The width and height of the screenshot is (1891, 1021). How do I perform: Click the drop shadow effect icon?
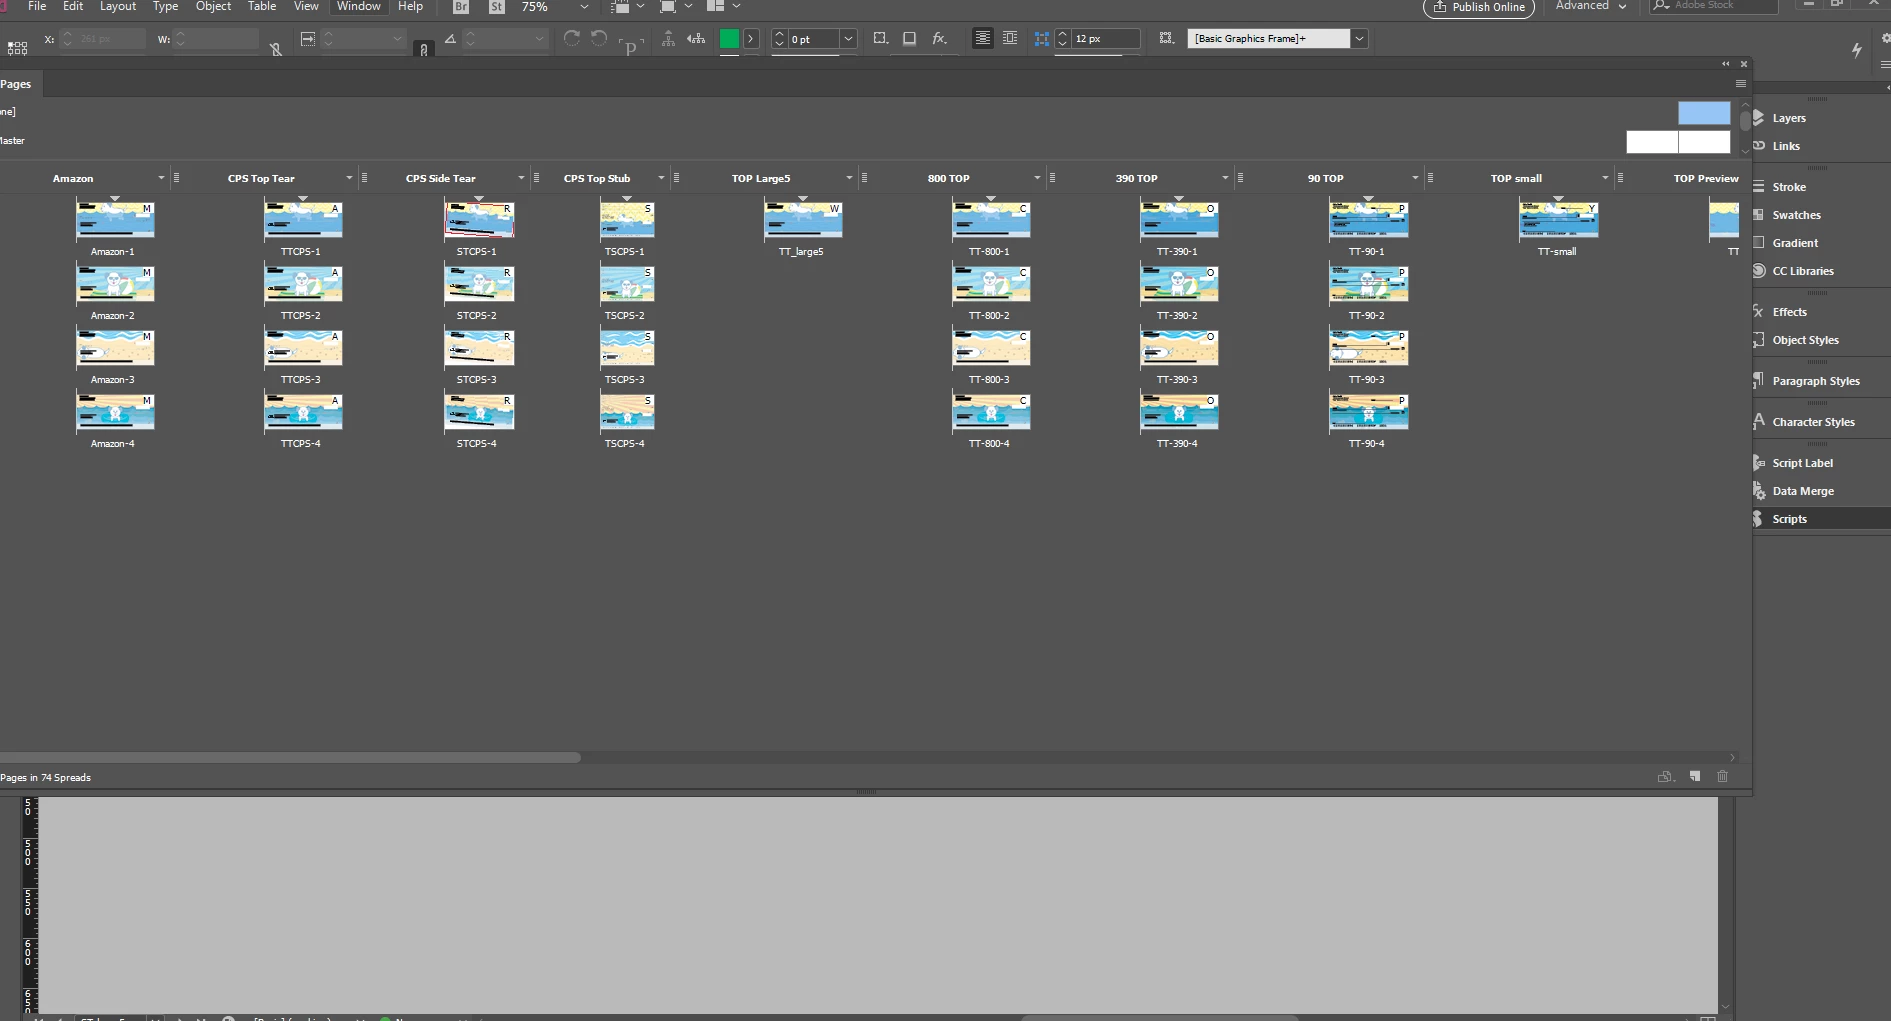coord(909,39)
